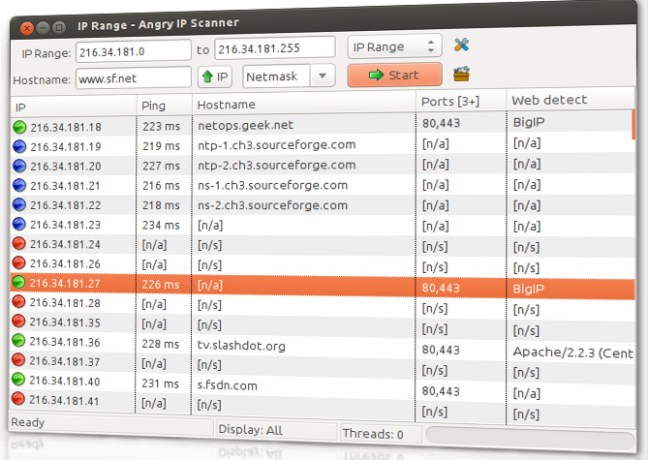Click the blue status dot for 216.34.181.19
Image resolution: width=648 pixels, height=460 pixels.
(x=19, y=146)
